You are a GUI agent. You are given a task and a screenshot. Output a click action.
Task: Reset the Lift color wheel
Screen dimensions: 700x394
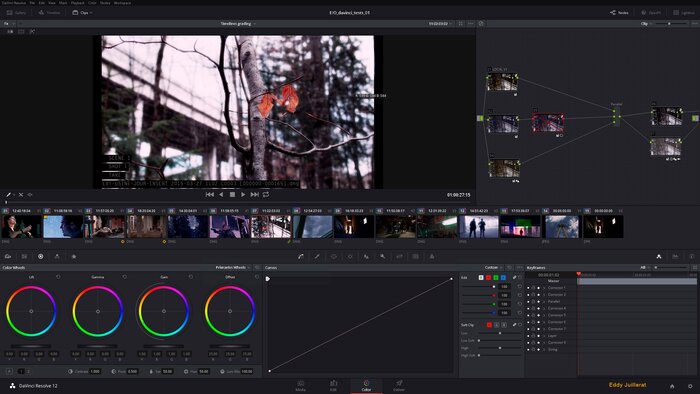58,277
